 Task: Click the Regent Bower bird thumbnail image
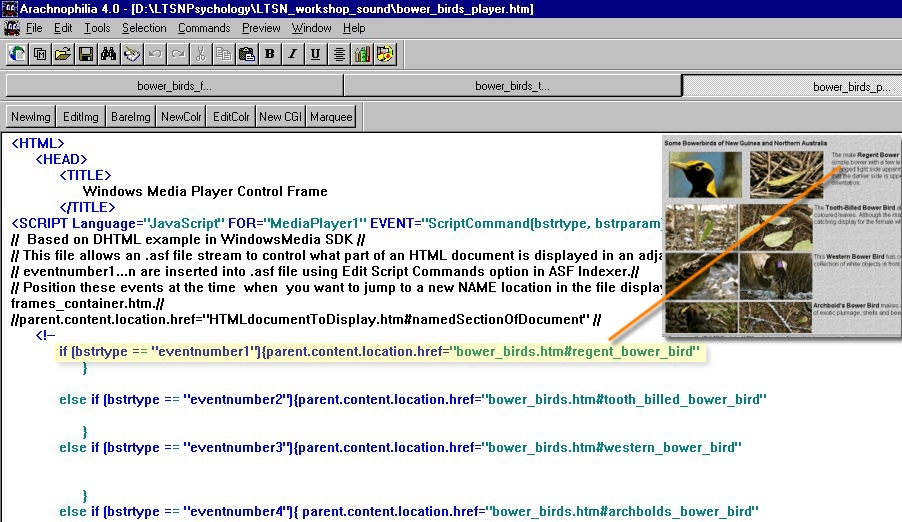pos(705,175)
